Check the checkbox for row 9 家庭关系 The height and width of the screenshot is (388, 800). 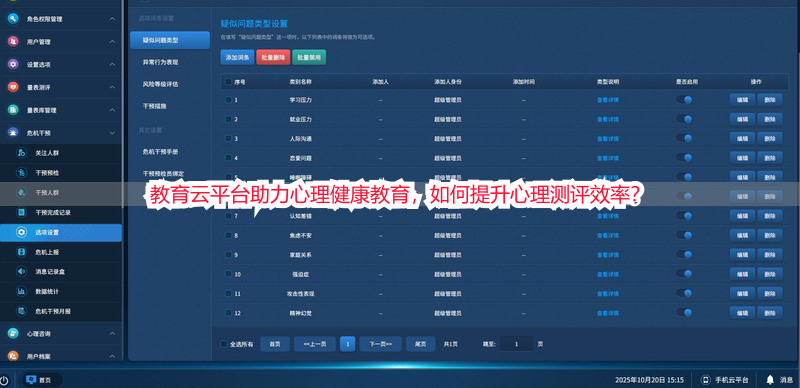point(228,255)
